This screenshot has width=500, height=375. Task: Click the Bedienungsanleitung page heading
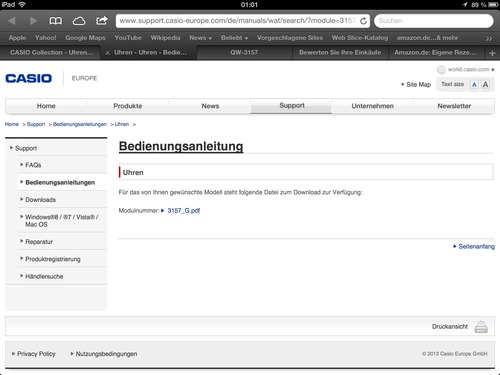point(181,146)
